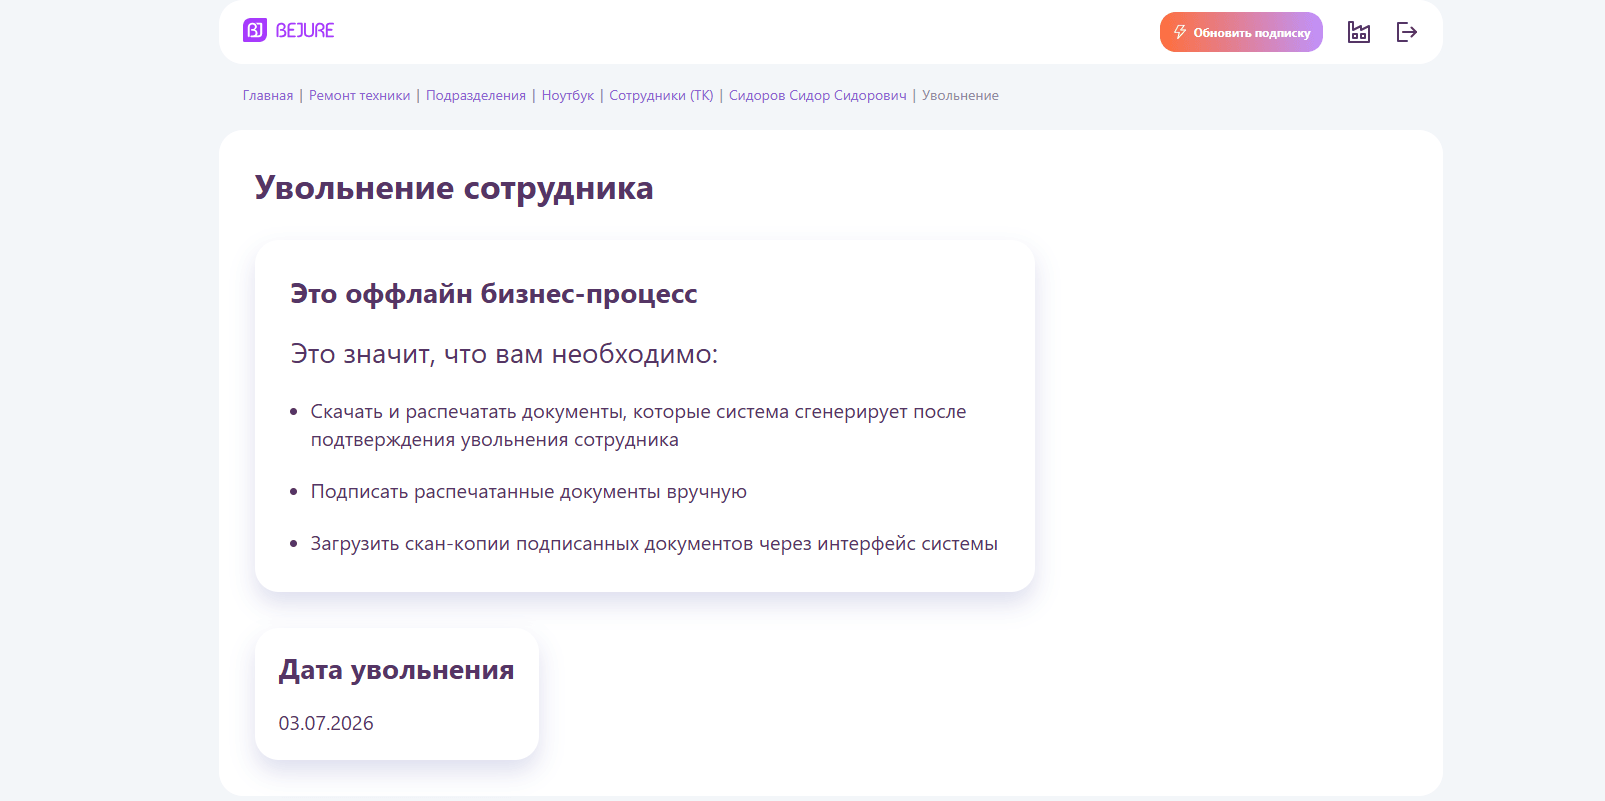Click the bullet Загрузить скан-копии подписанных документов
This screenshot has width=1605, height=801.
point(654,544)
